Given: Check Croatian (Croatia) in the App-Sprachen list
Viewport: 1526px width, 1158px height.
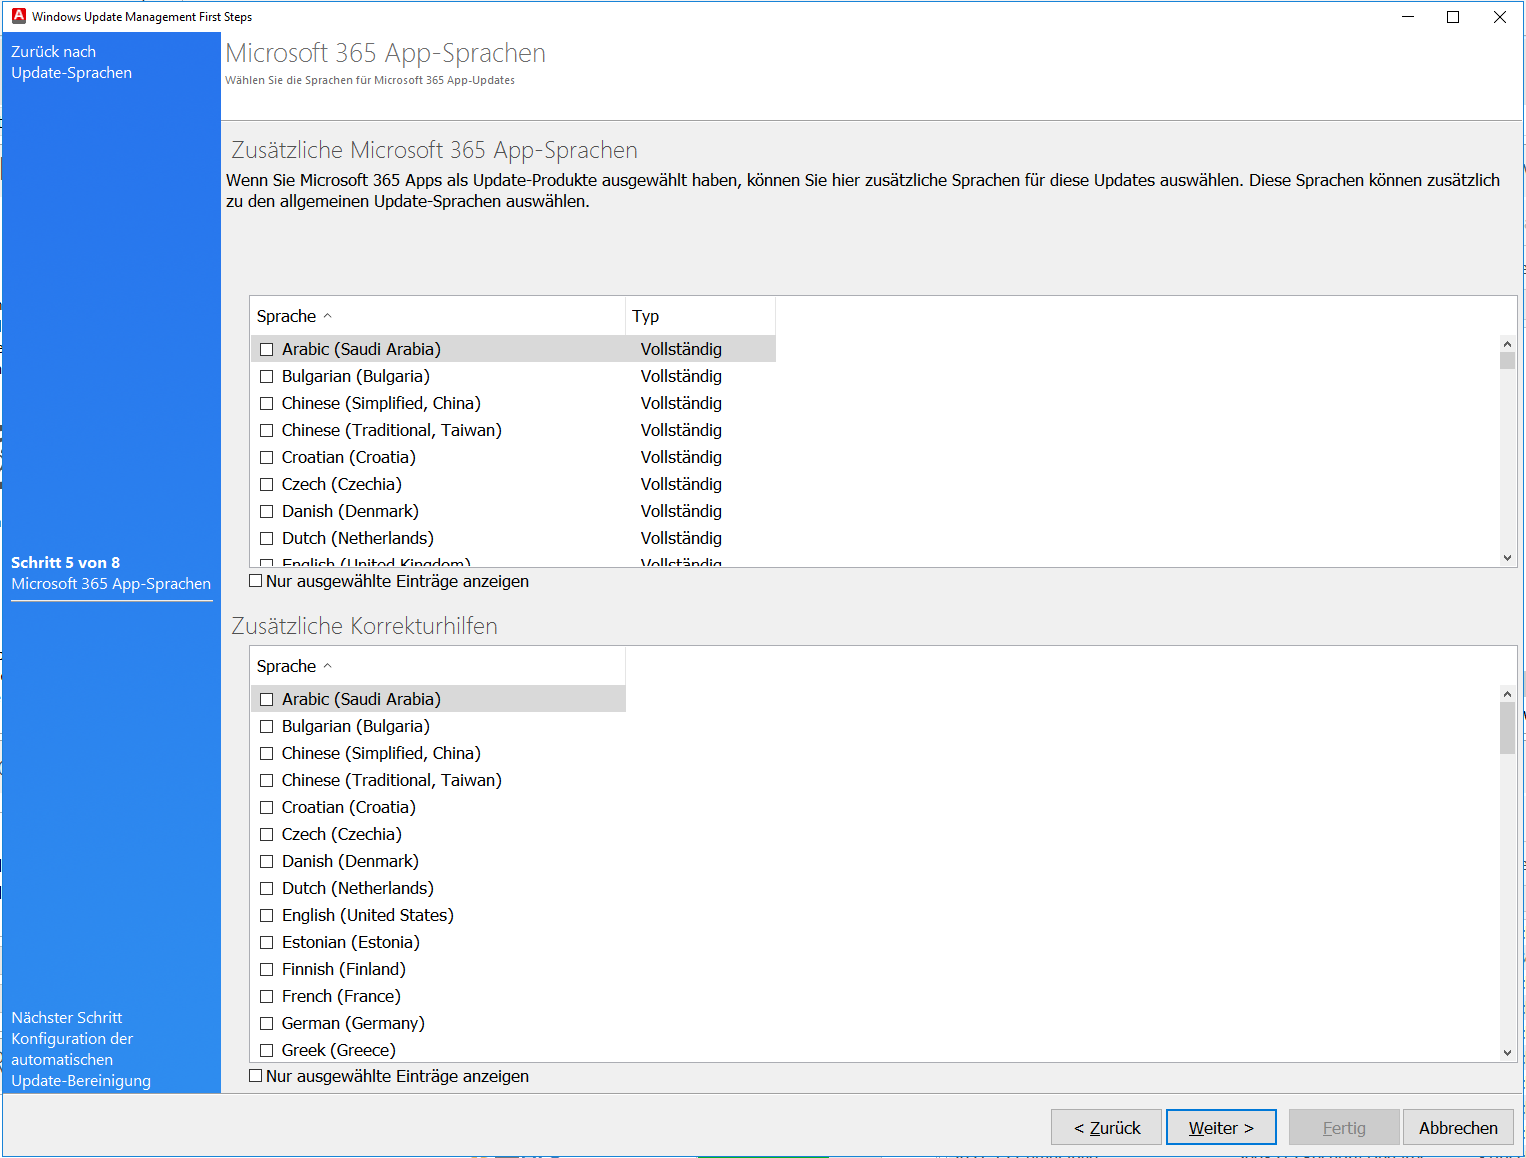Looking at the screenshot, I should coord(266,458).
